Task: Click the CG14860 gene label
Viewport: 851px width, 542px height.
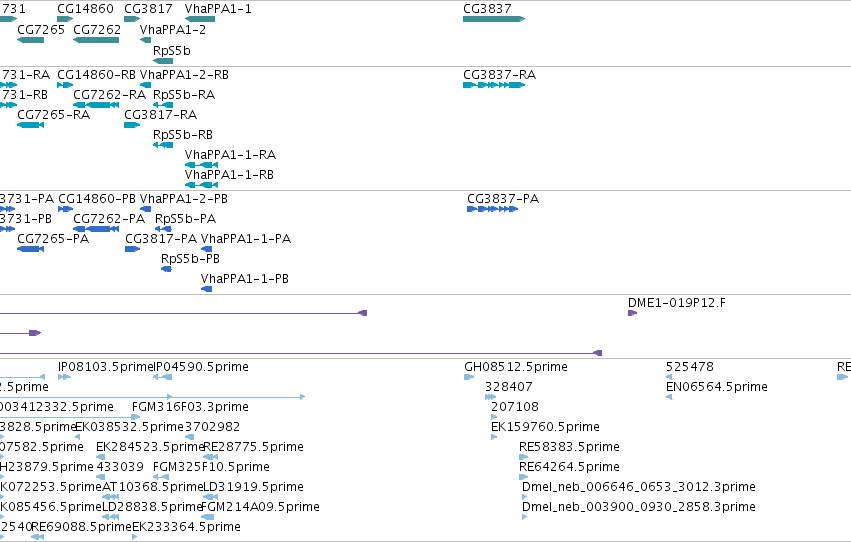Action: (85, 9)
